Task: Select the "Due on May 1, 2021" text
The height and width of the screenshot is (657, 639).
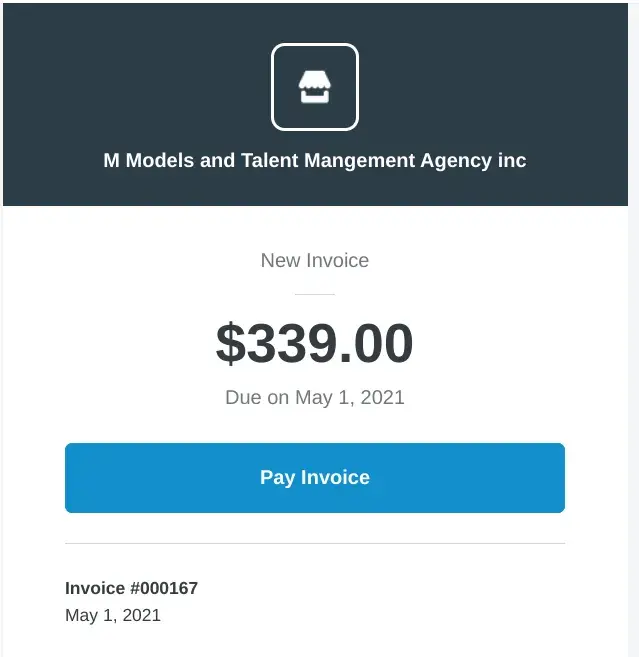Action: pyautogui.click(x=314, y=397)
